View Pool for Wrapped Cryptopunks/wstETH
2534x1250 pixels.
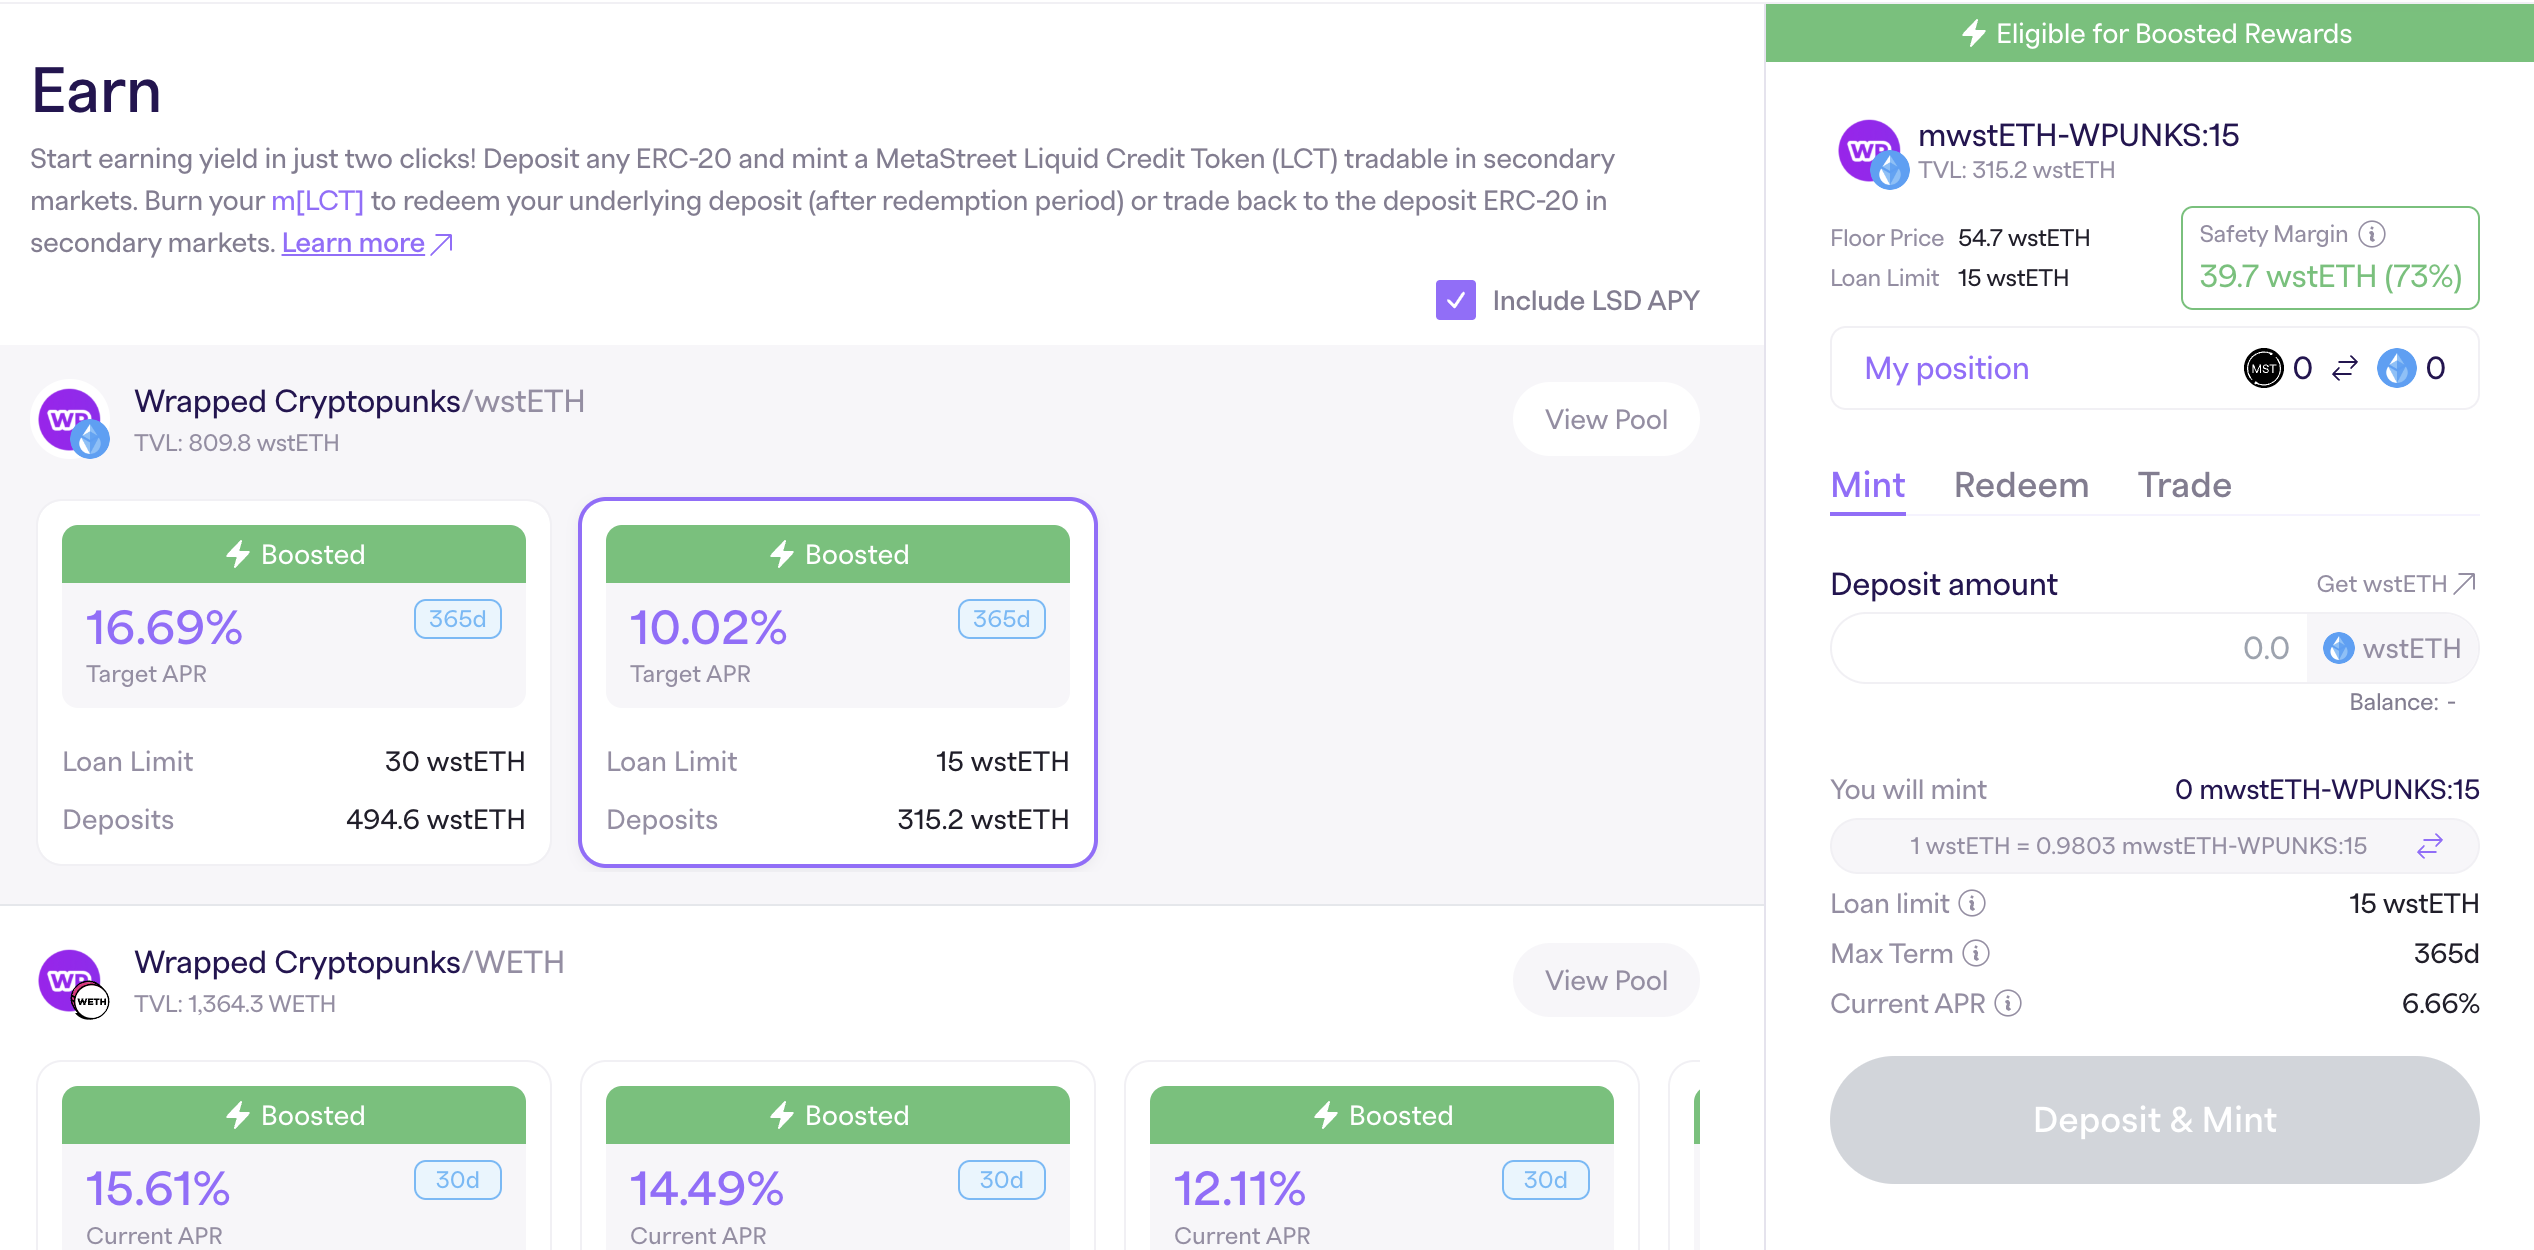pyautogui.click(x=1605, y=420)
